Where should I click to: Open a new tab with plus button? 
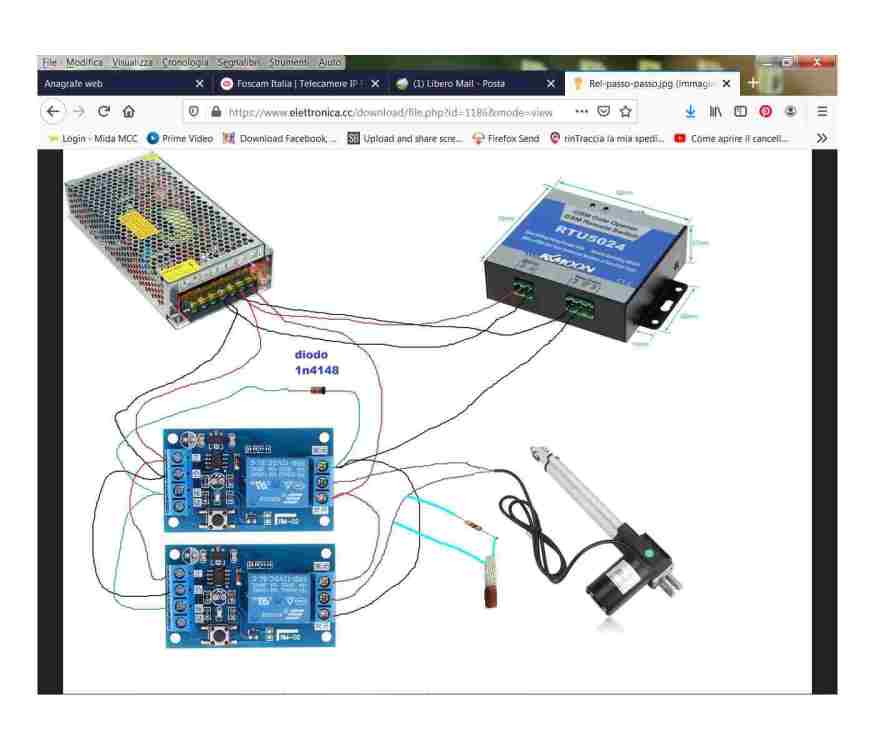tap(753, 83)
